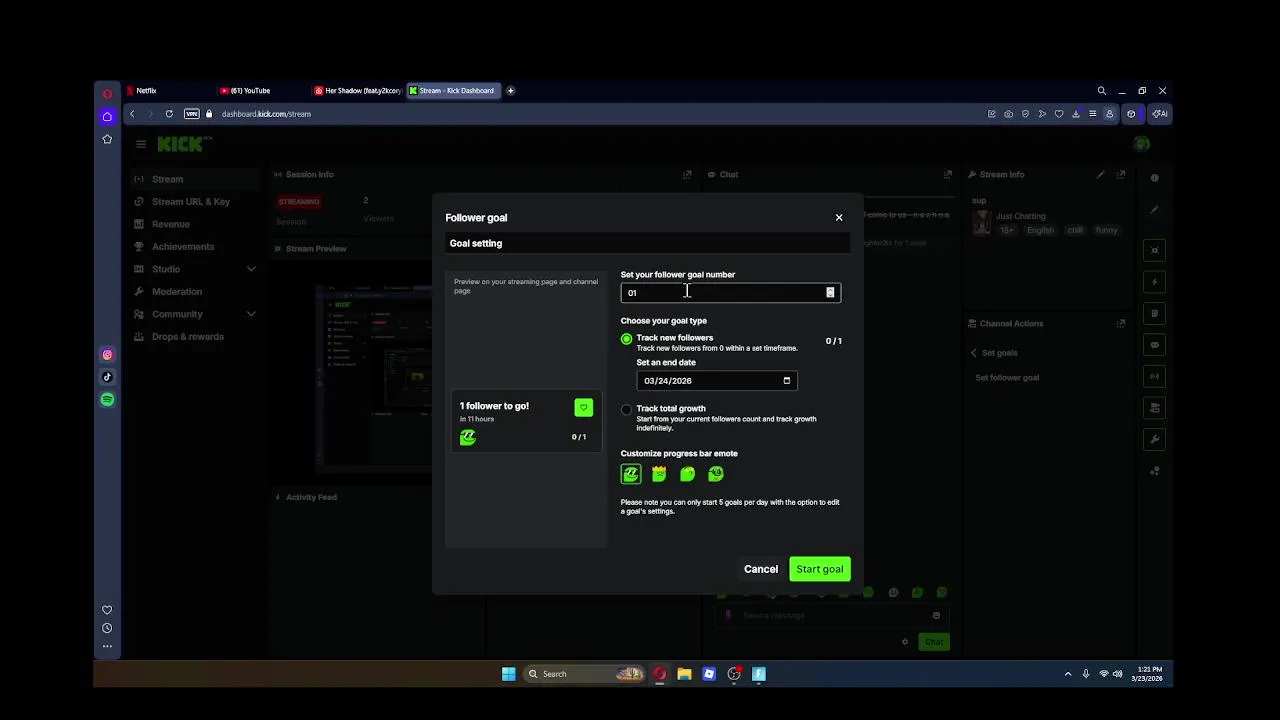Open Moderation in the sidebar
This screenshot has height=720, width=1280.
coord(196,292)
